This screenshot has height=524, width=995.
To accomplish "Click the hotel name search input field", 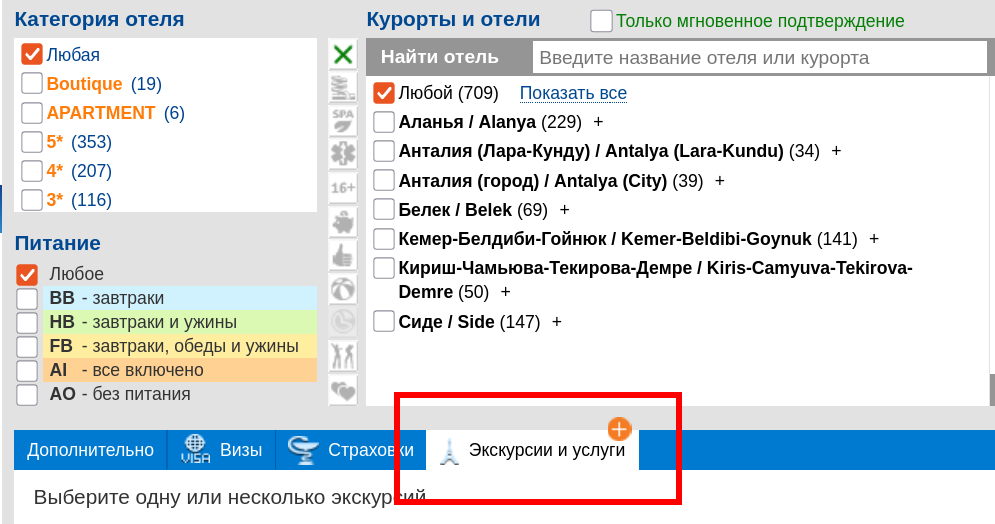I will click(760, 58).
